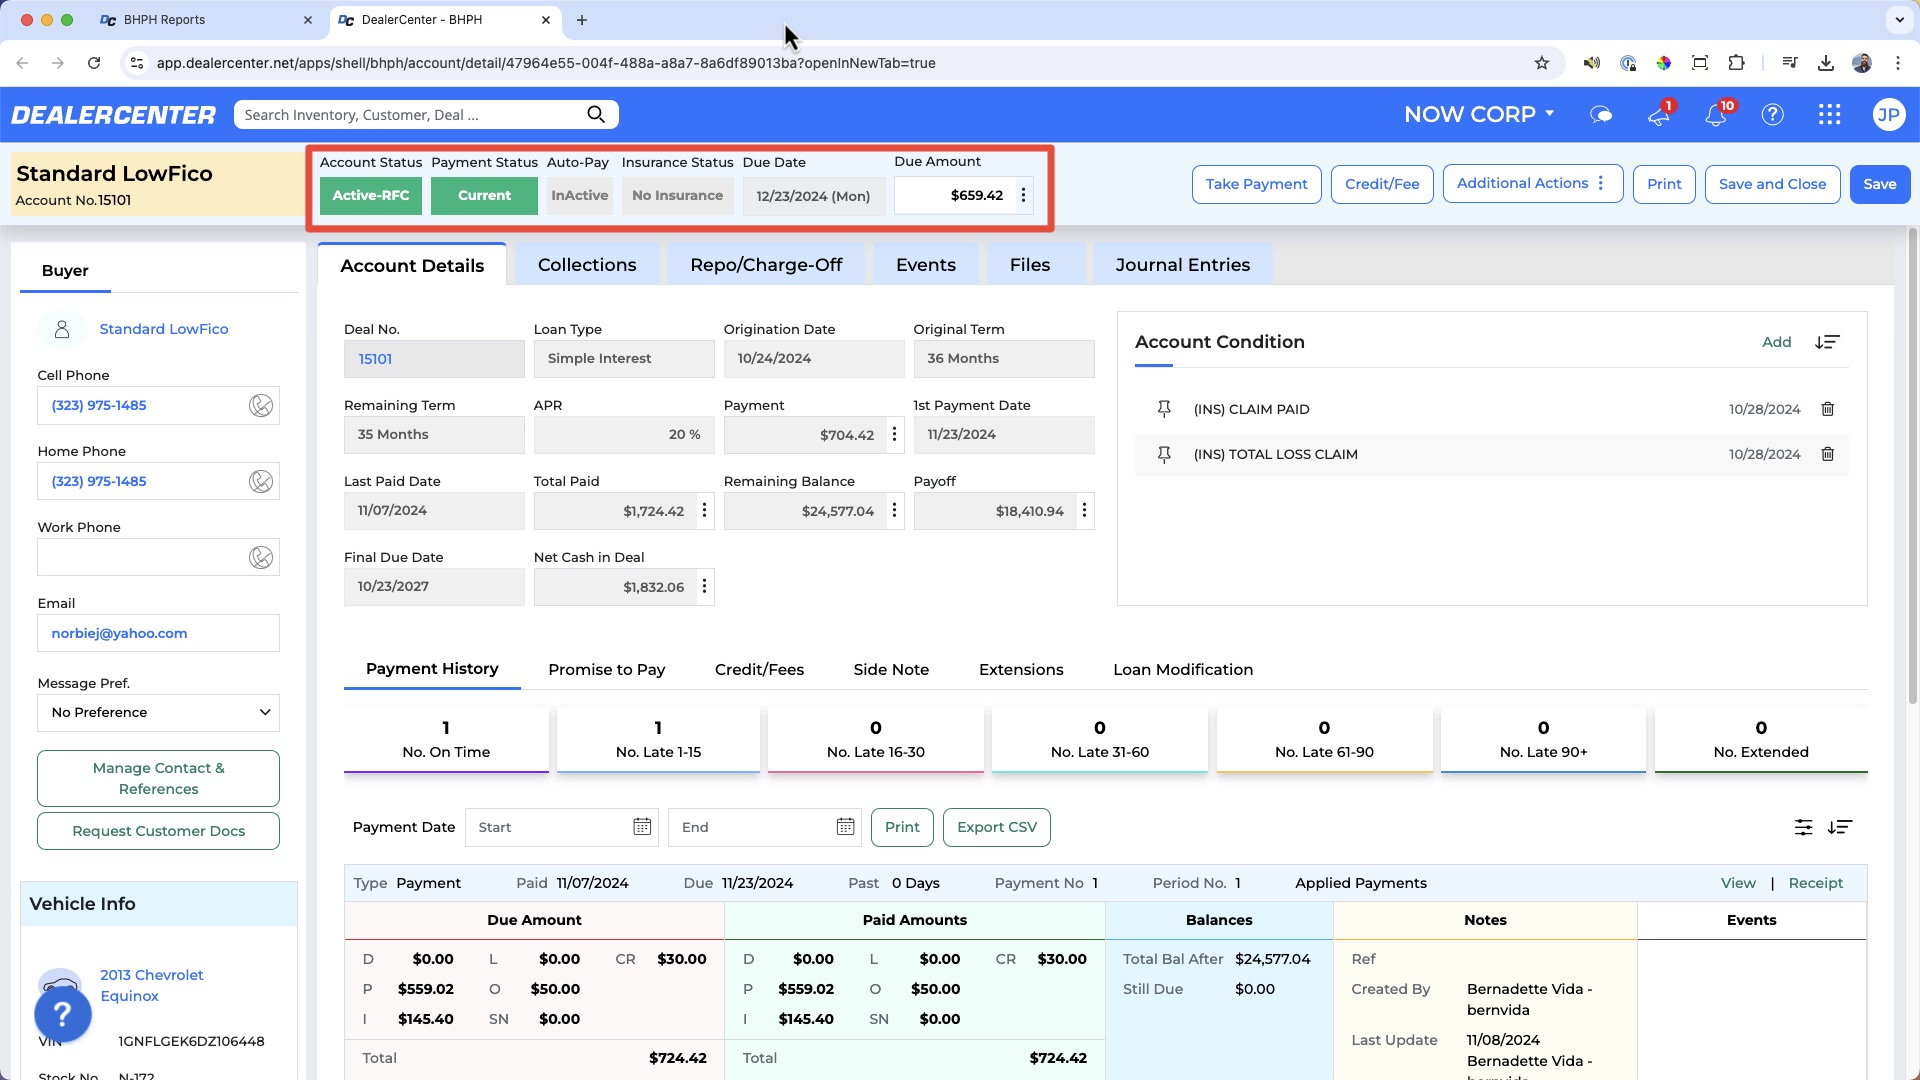Click the Credit/Fee button
The width and height of the screenshot is (1920, 1080).
coord(1382,184)
